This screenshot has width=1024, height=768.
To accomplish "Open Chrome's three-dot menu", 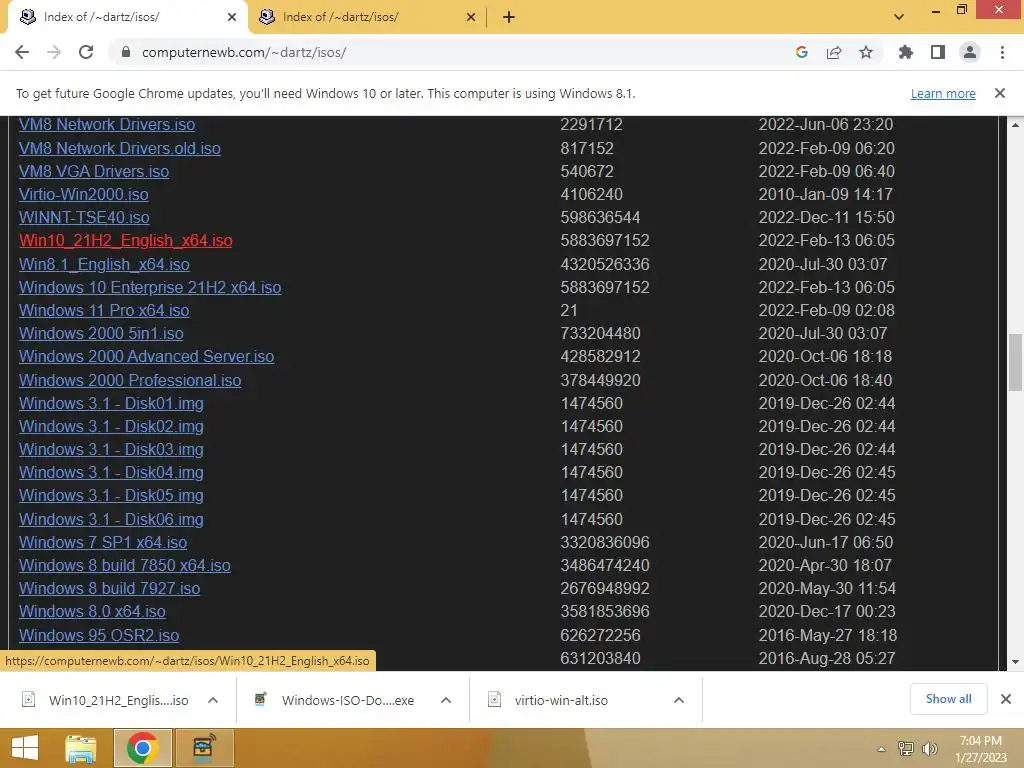I will (x=1002, y=52).
